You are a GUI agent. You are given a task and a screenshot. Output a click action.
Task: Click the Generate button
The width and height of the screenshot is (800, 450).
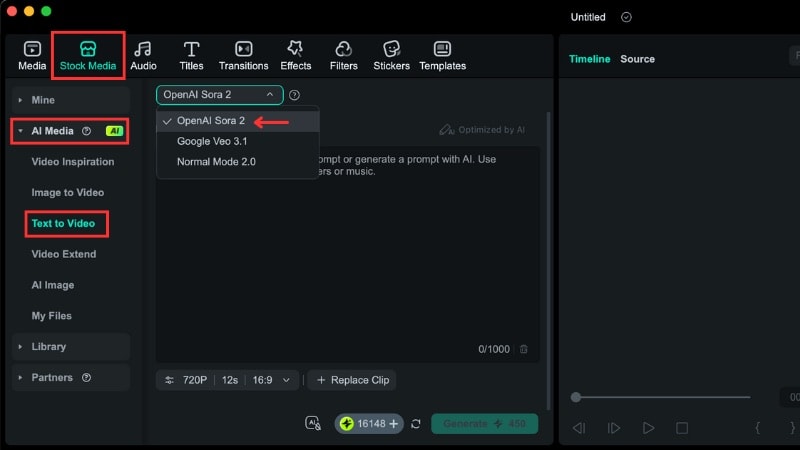click(484, 423)
